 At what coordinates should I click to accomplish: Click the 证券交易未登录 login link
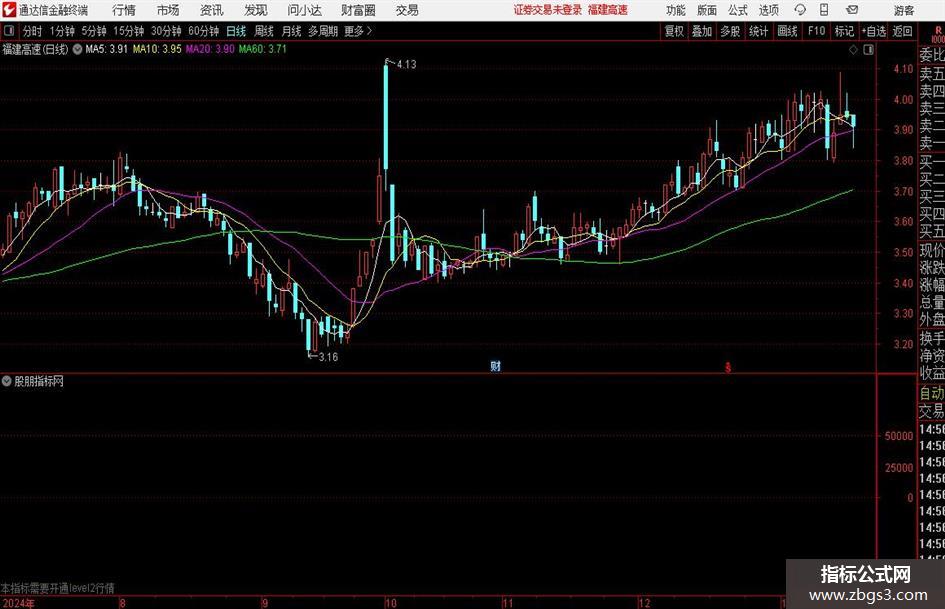(548, 10)
